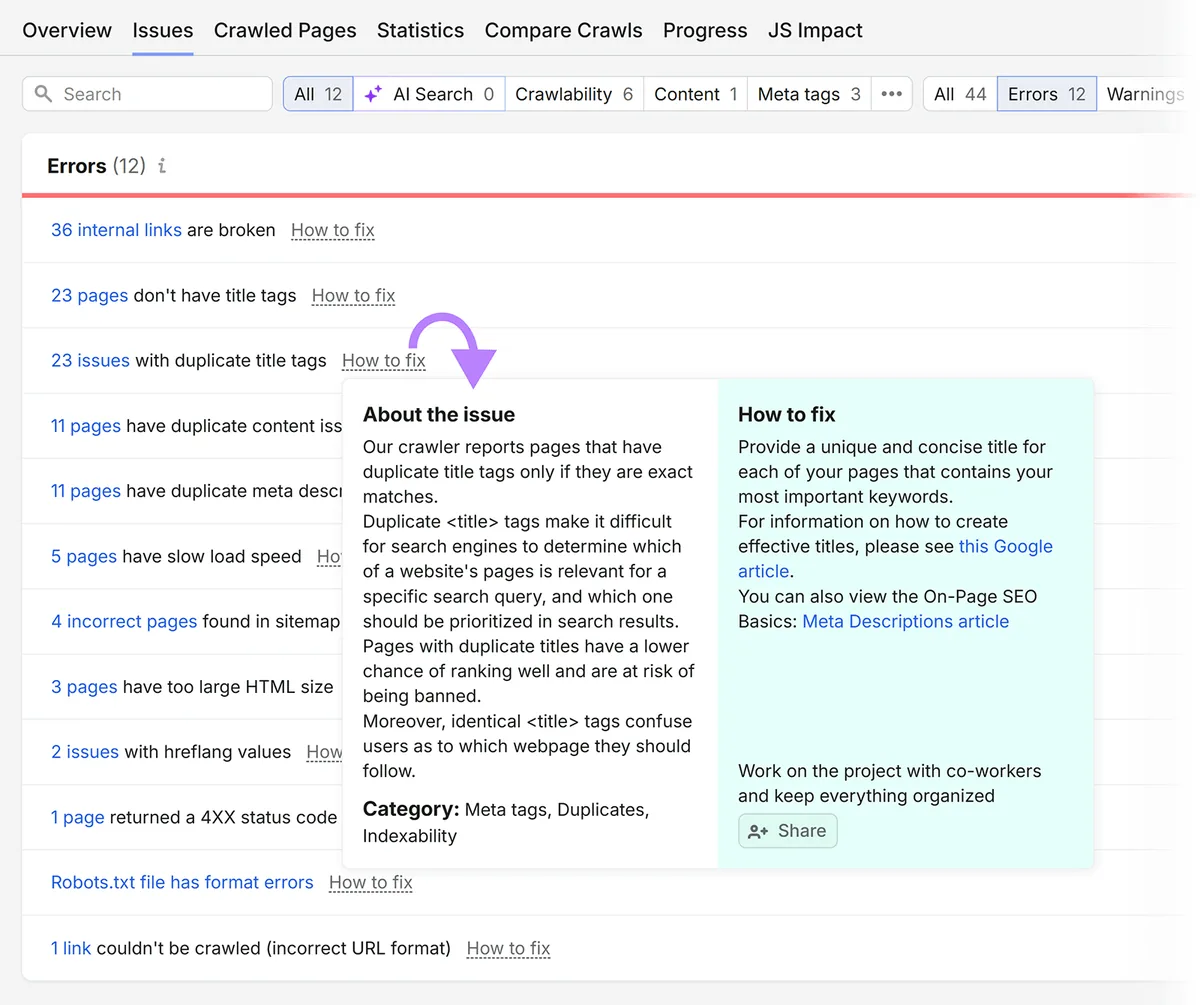
Task: Switch to the Warnings filter
Action: click(1146, 94)
